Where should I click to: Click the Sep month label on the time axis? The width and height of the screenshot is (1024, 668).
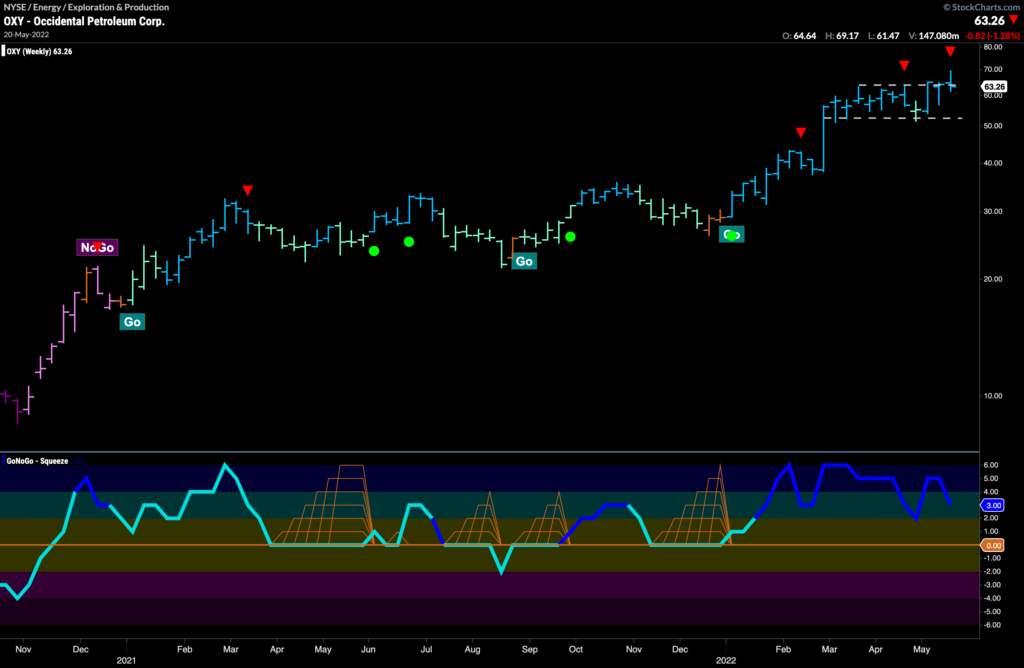pyautogui.click(x=530, y=649)
